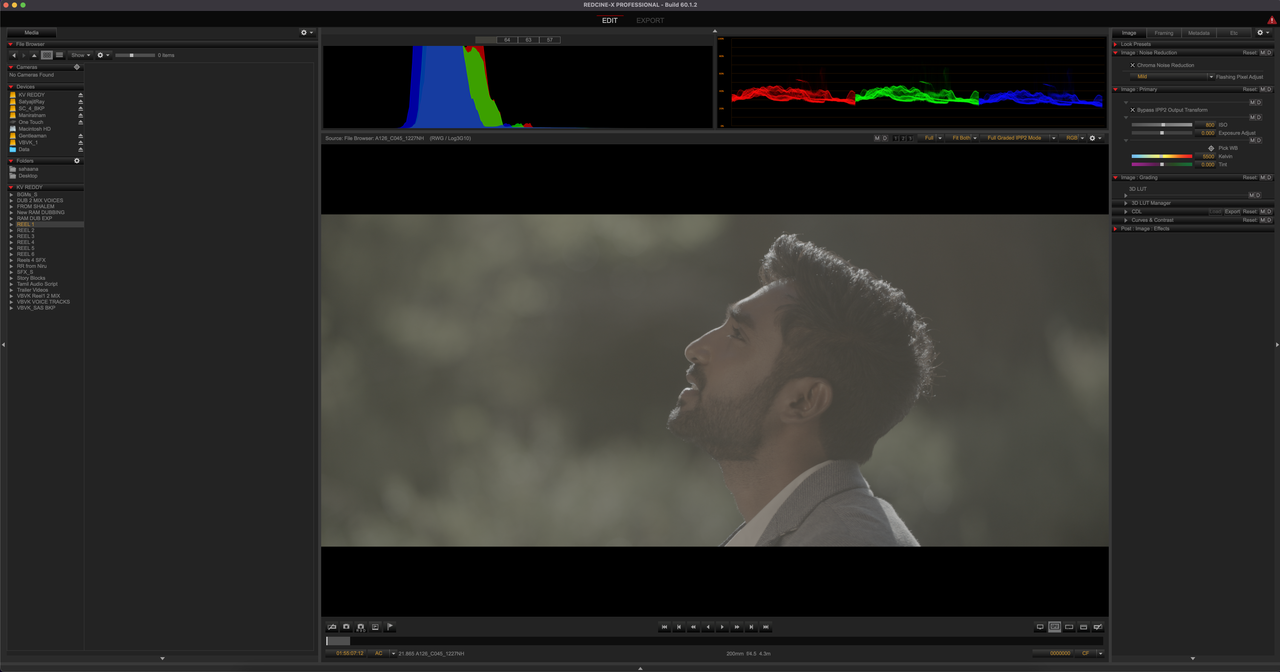Go up one folder level in file browser

click(35, 55)
